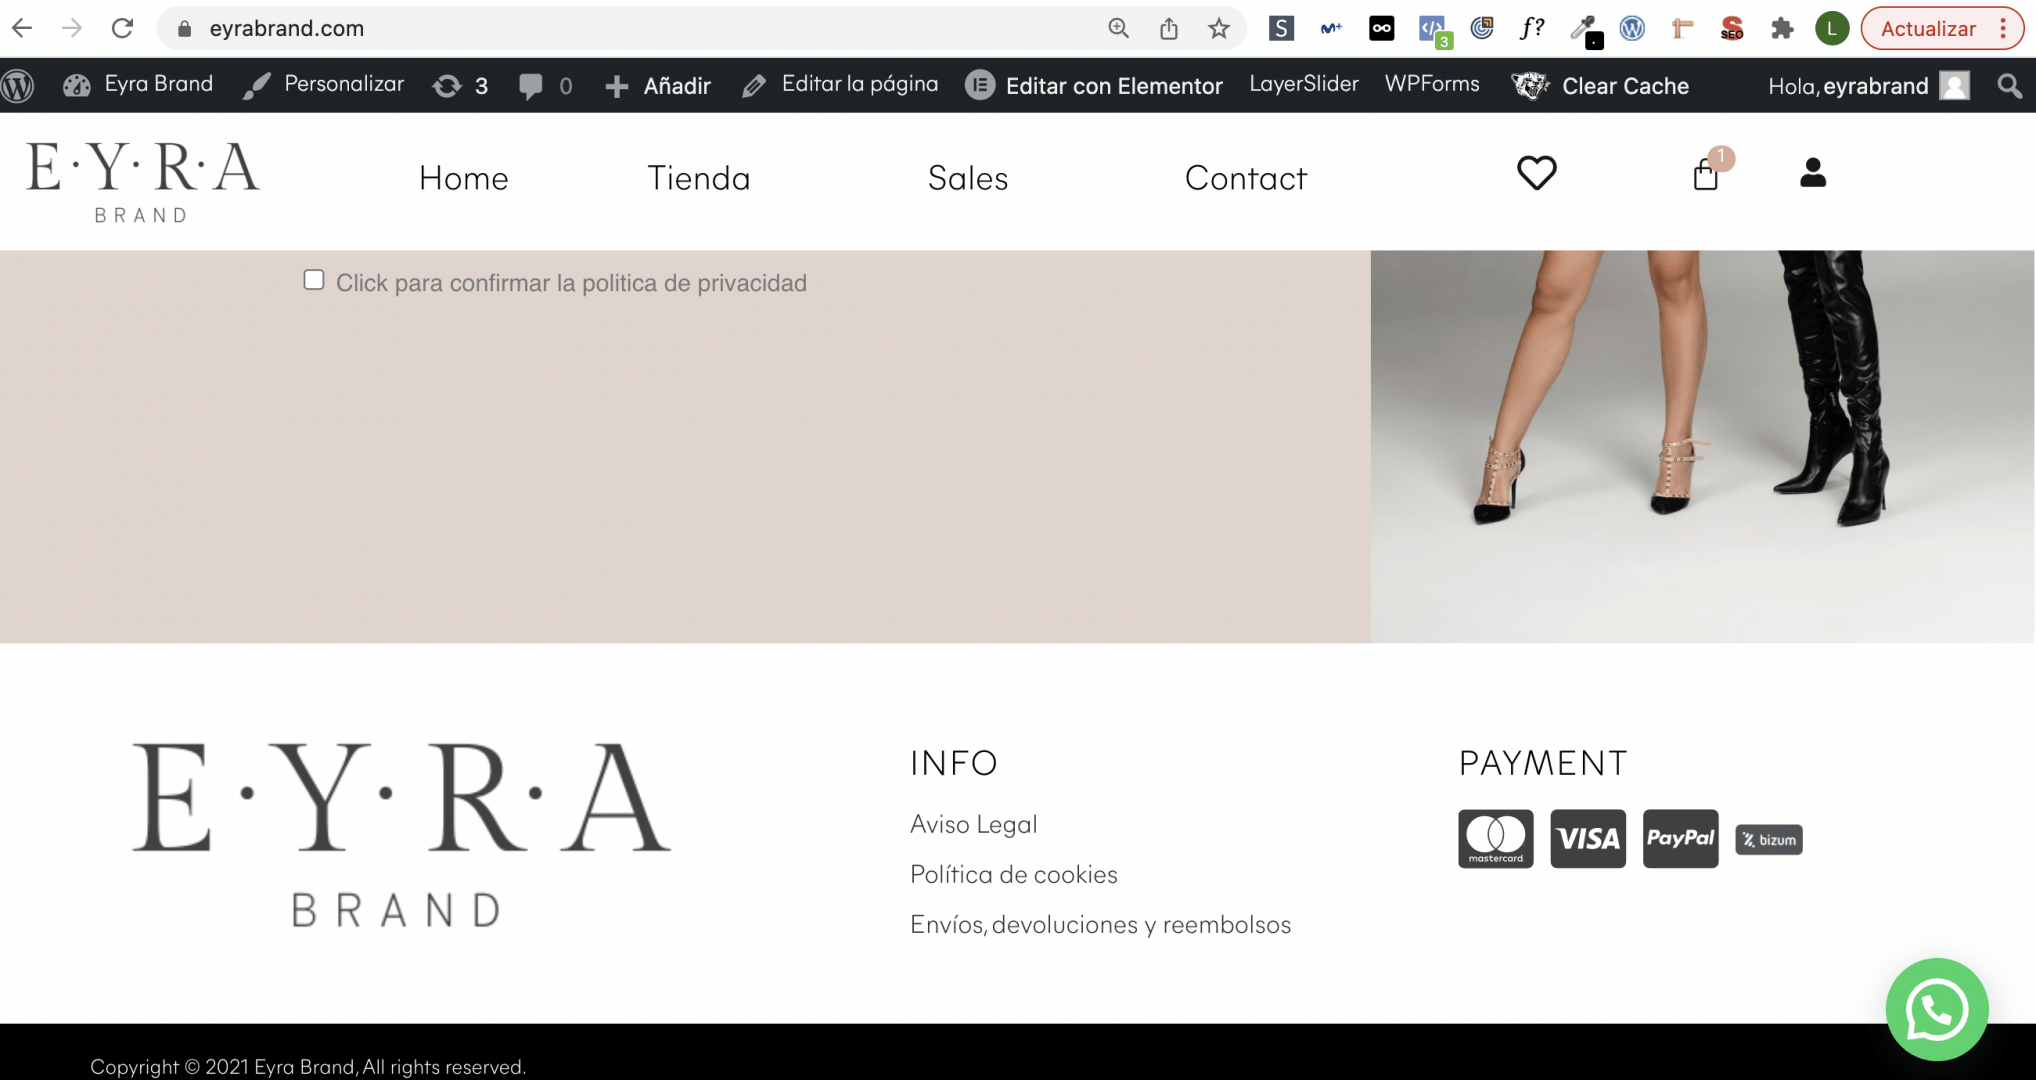
Task: Open the user account icon
Action: (x=1812, y=173)
